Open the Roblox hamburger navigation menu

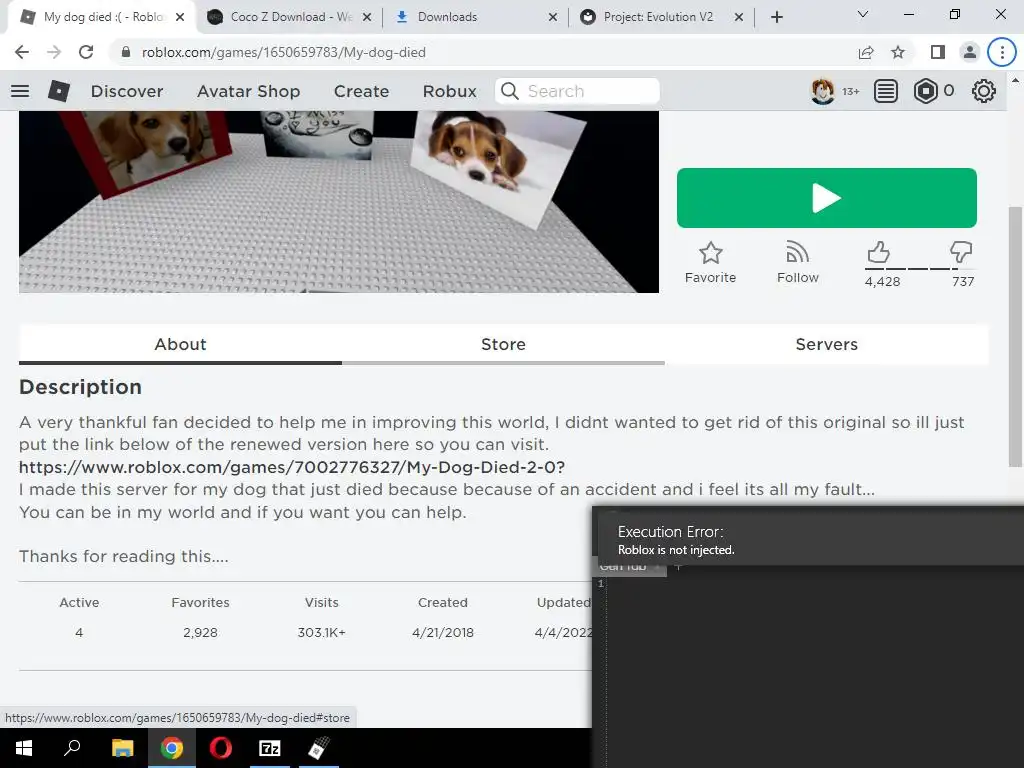click(20, 91)
